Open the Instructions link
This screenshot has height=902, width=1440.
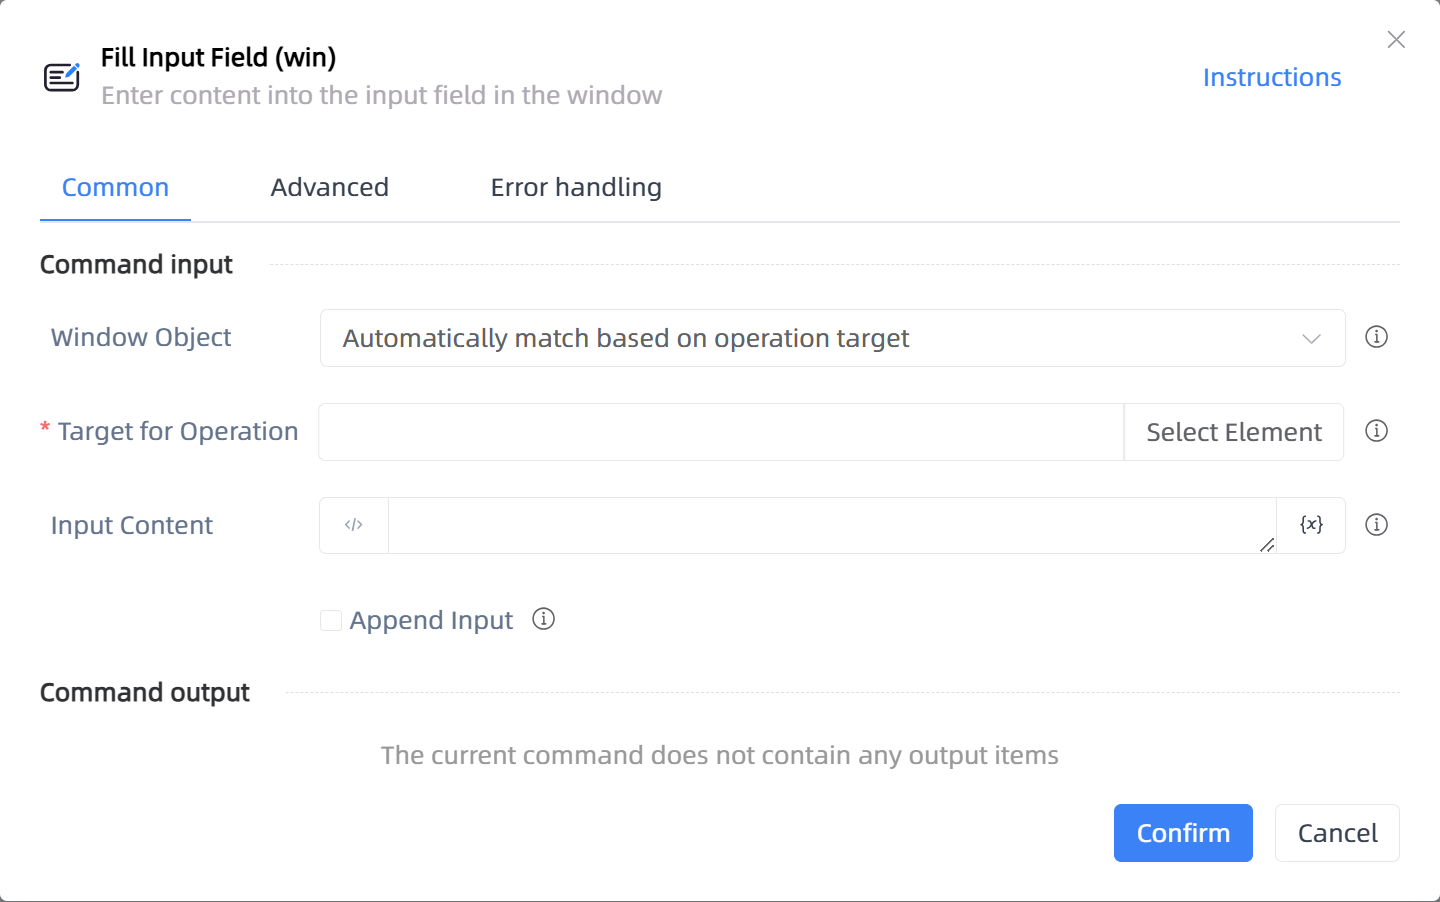(x=1272, y=77)
